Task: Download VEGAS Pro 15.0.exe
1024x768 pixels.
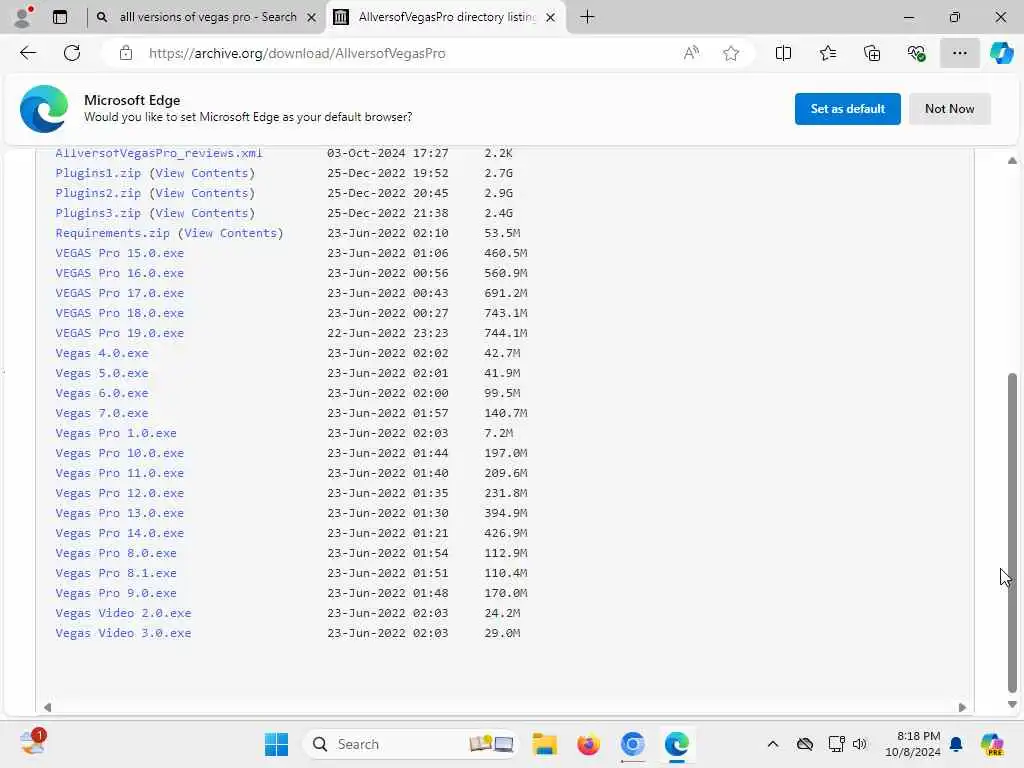Action: 120,253
